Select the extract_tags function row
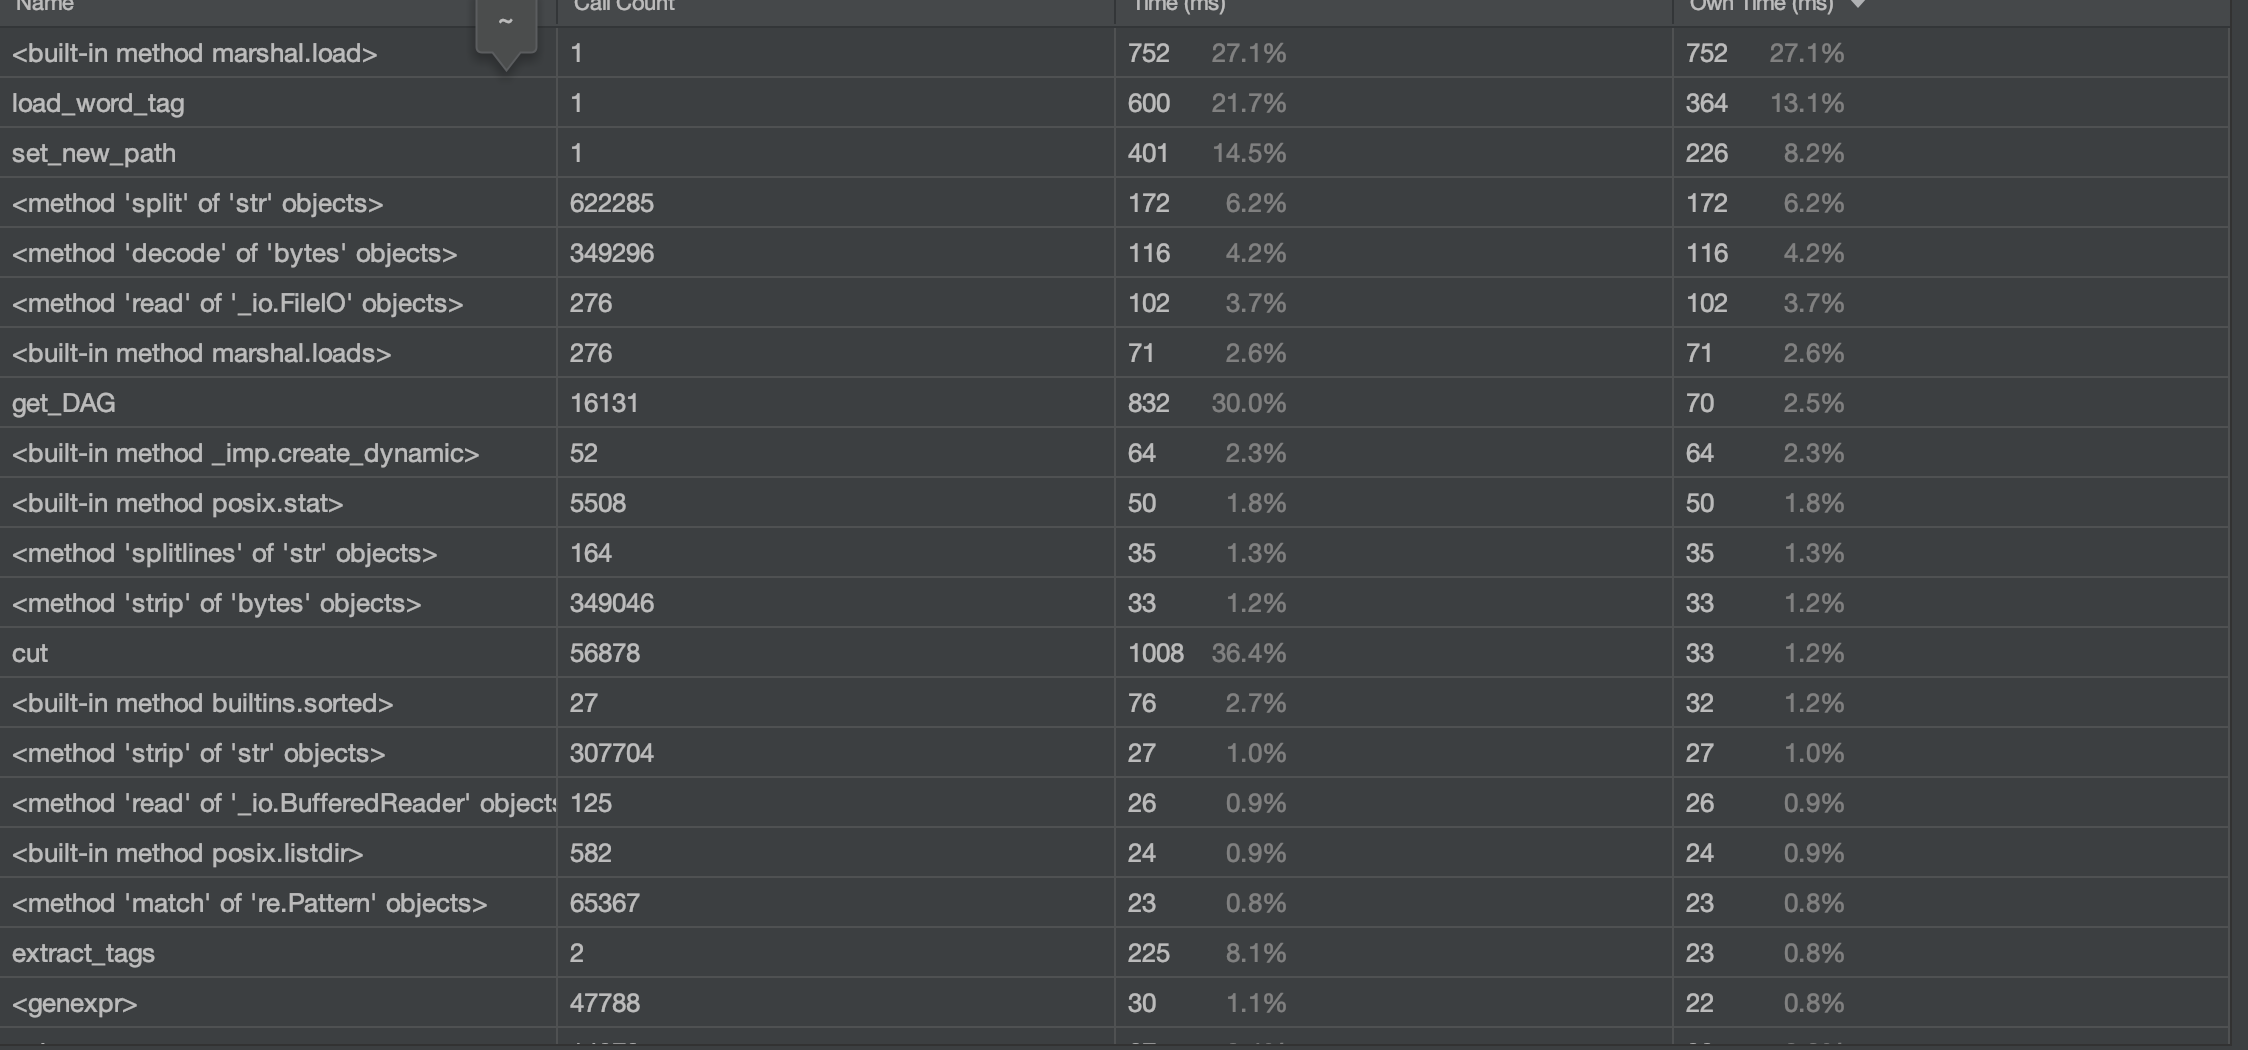Screen dimensions: 2248x1050 1114,953
